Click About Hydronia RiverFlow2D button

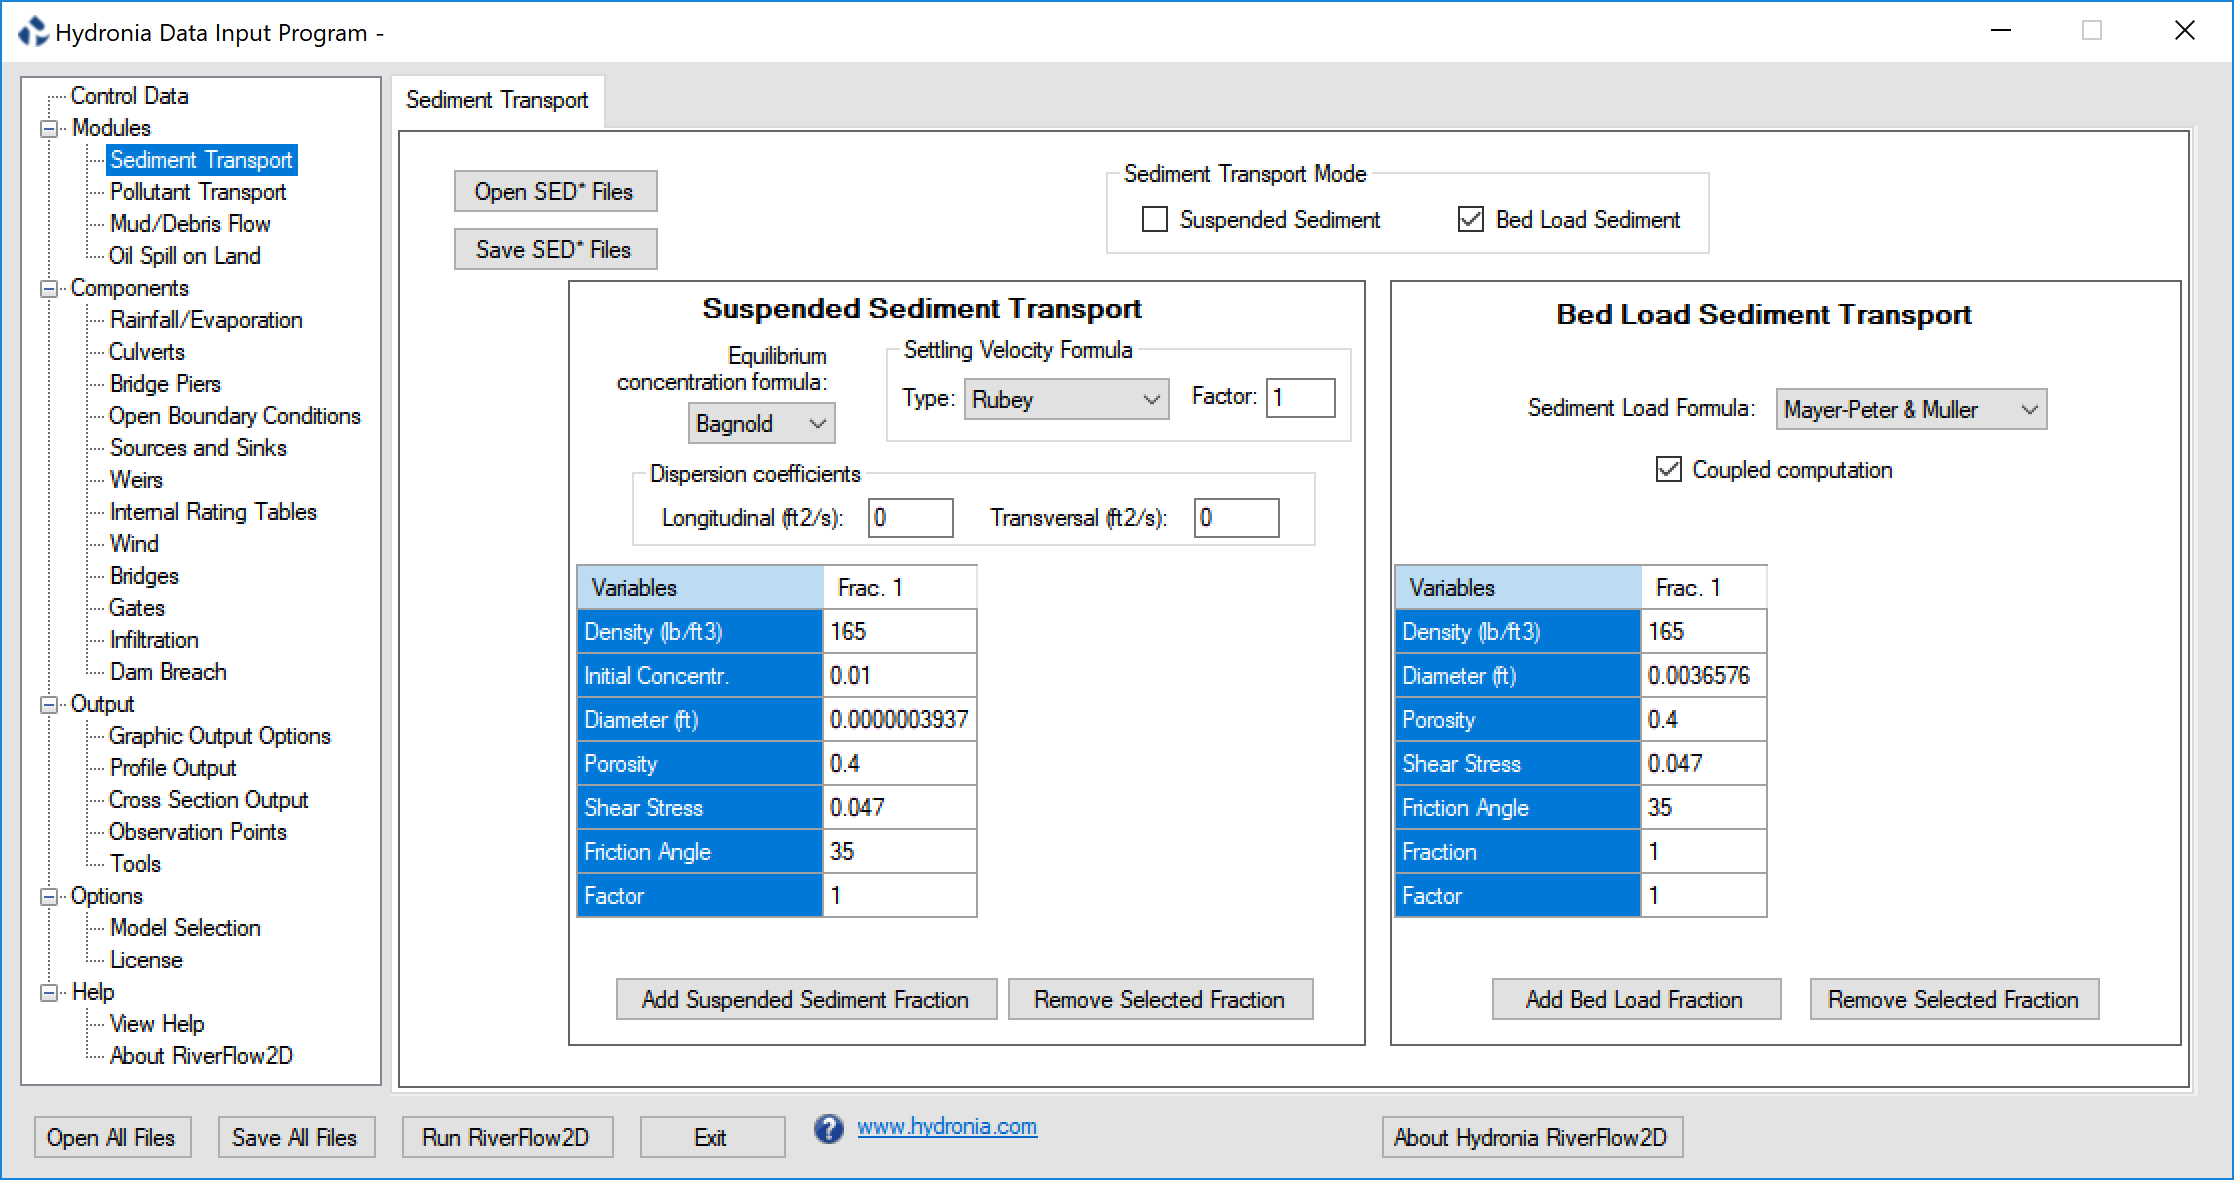point(1532,1137)
